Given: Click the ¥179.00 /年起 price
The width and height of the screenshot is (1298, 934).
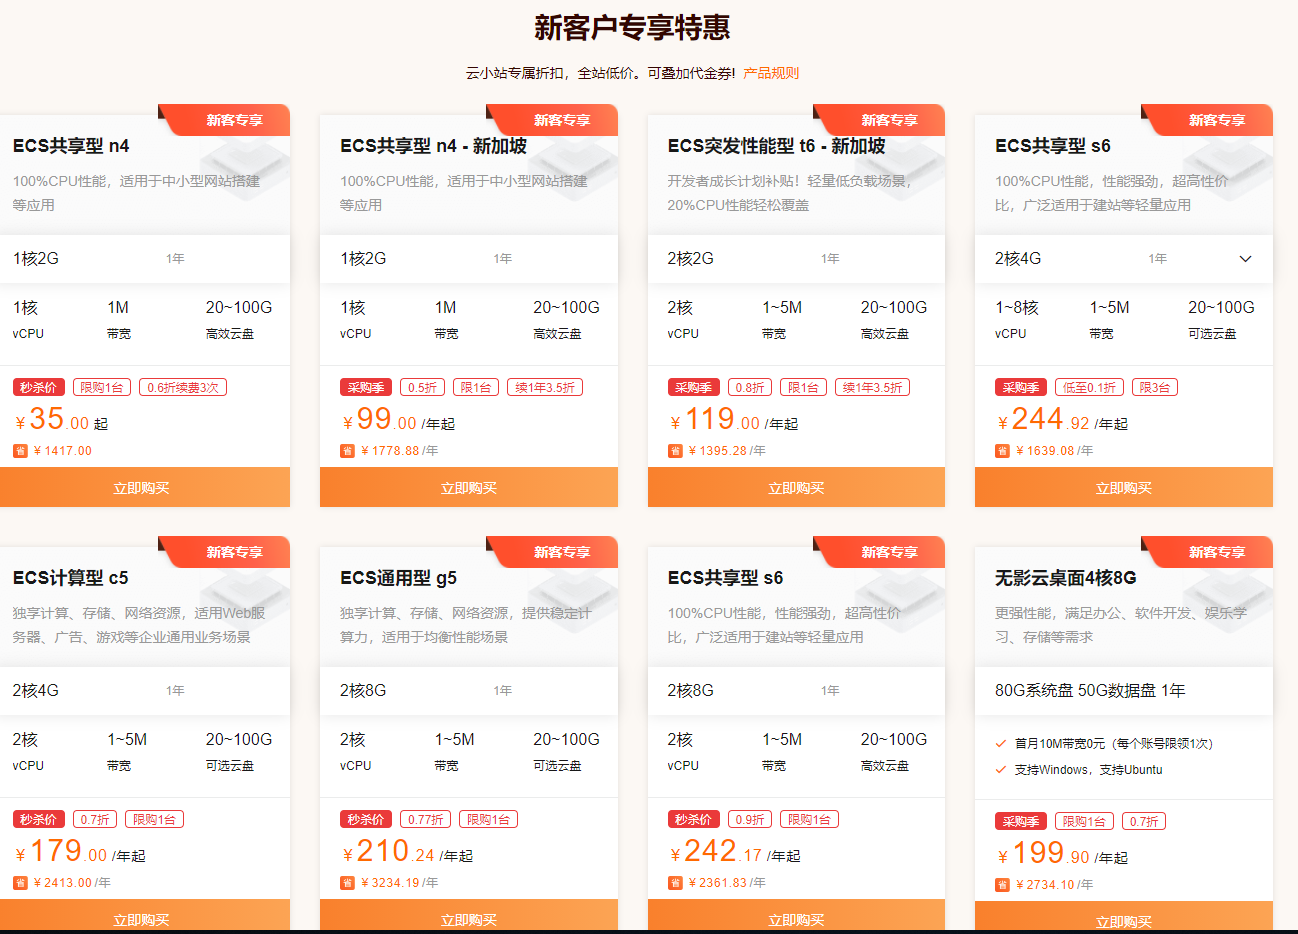Looking at the screenshot, I should (79, 852).
